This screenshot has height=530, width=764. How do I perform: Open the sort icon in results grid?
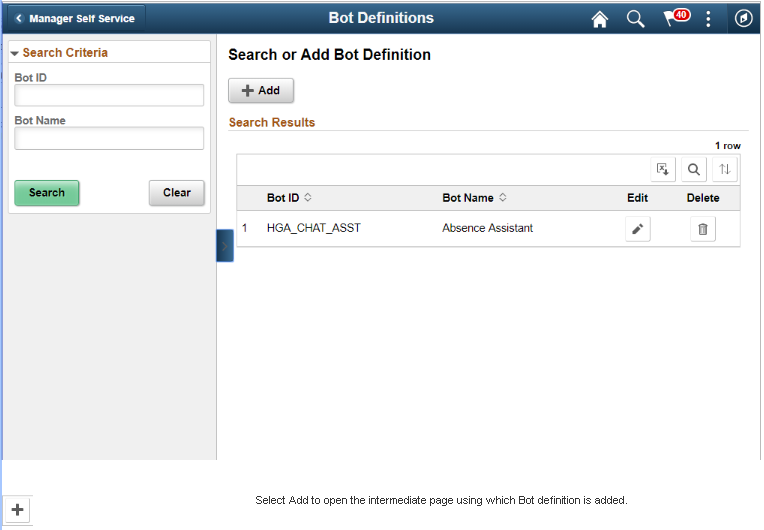[x=725, y=169]
